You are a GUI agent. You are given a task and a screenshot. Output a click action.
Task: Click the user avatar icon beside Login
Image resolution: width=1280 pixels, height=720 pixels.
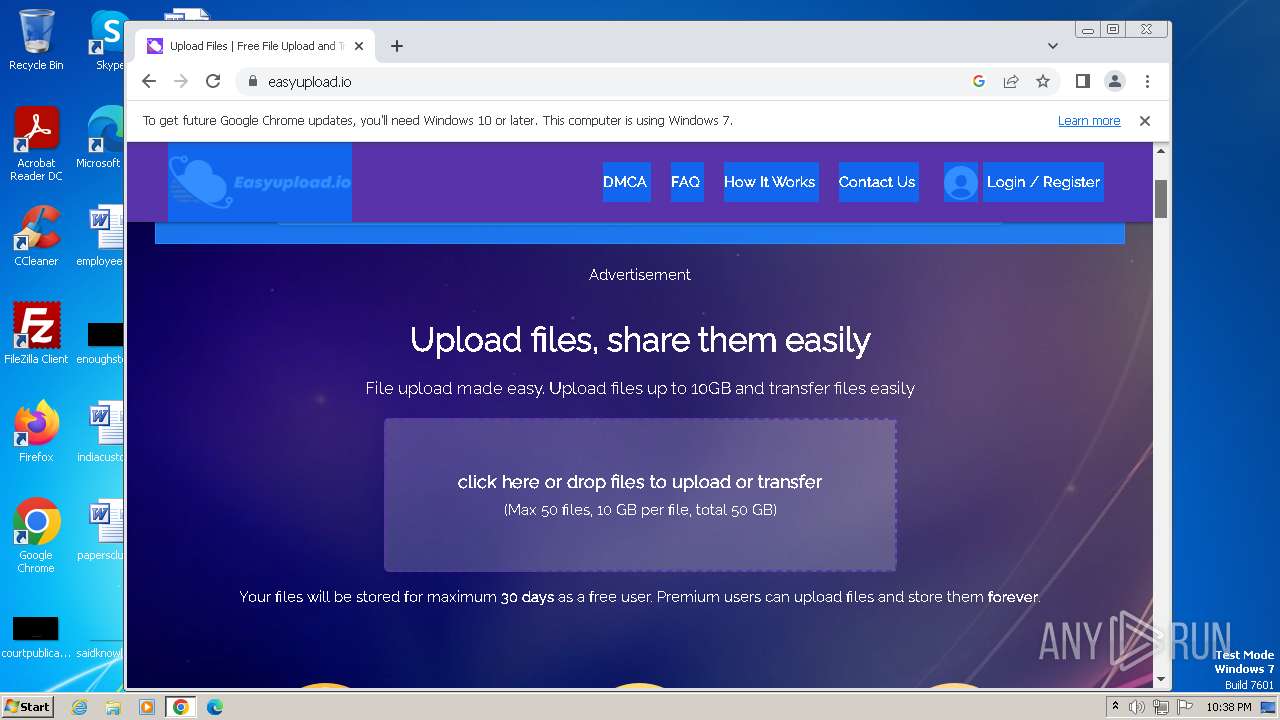pos(961,182)
